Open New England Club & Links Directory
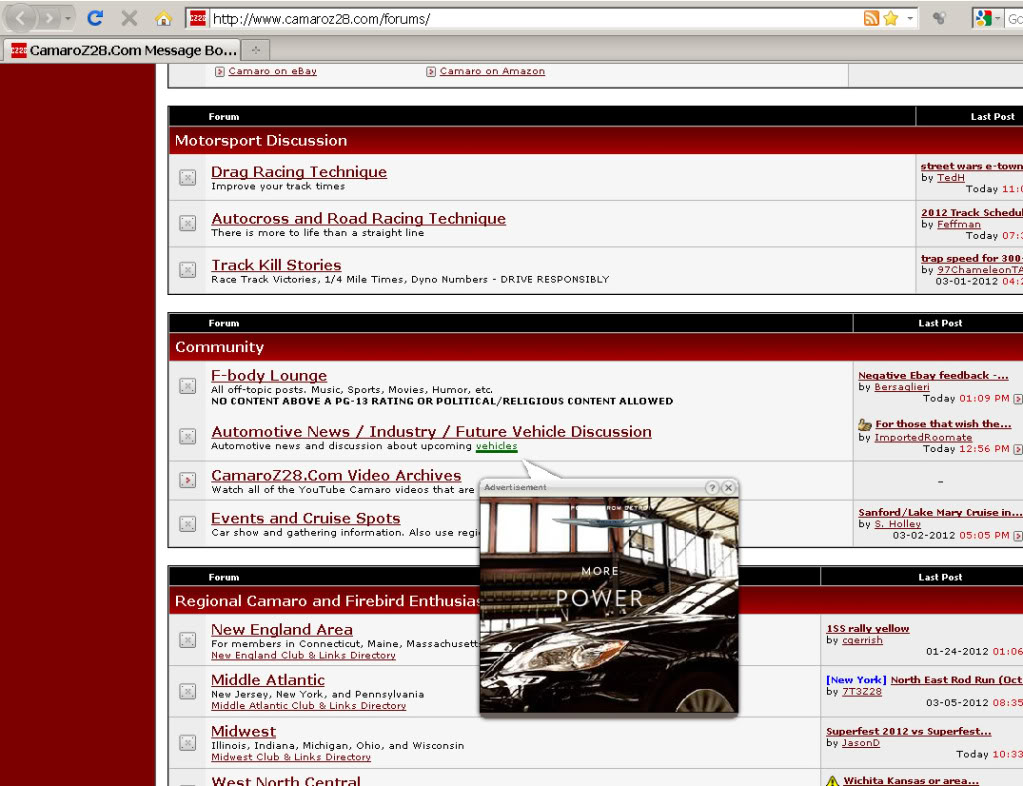This screenshot has width=1023, height=786. [303, 656]
